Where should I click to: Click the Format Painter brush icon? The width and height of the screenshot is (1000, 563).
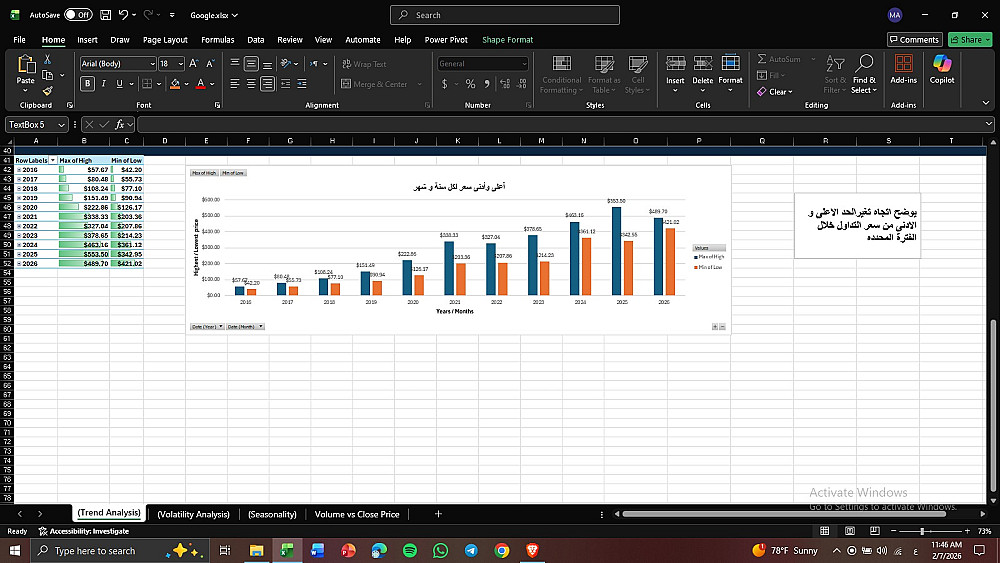47,91
